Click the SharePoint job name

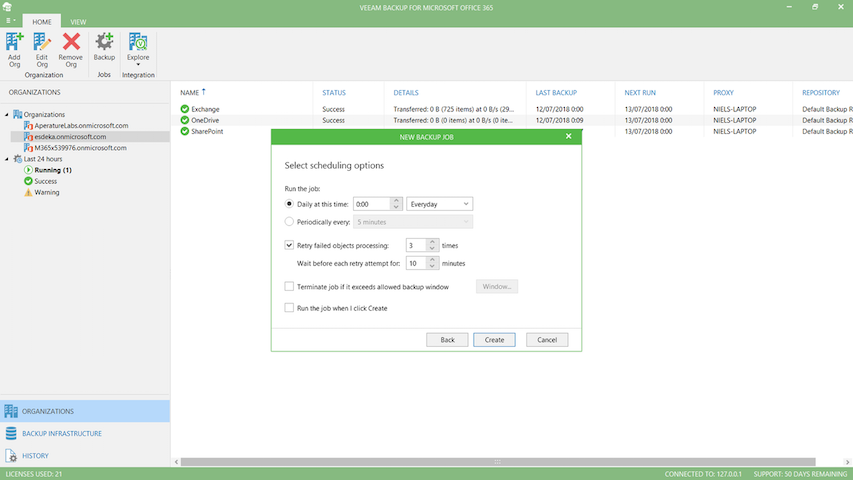(207, 131)
